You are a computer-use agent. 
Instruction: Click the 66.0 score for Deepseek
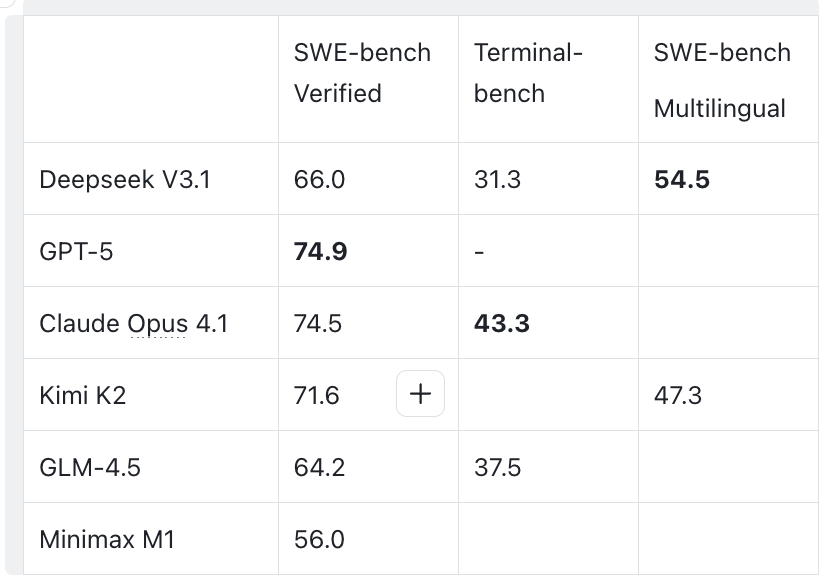[x=319, y=180]
